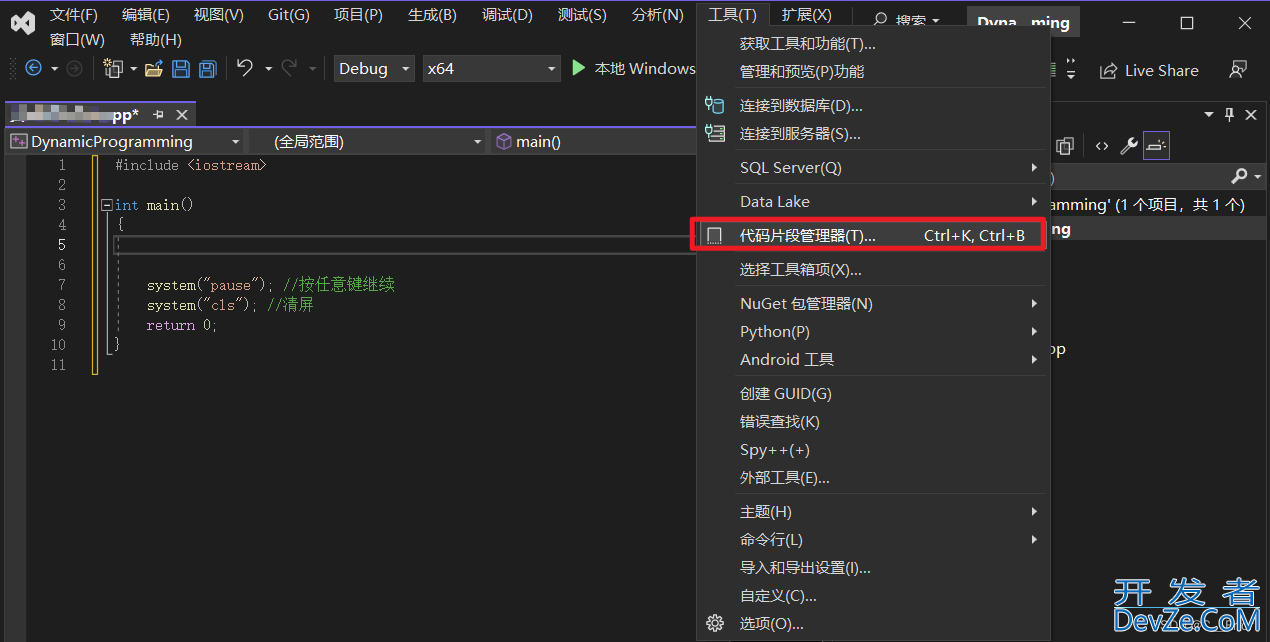Click the toolbar overflow options arrow

click(1072, 70)
